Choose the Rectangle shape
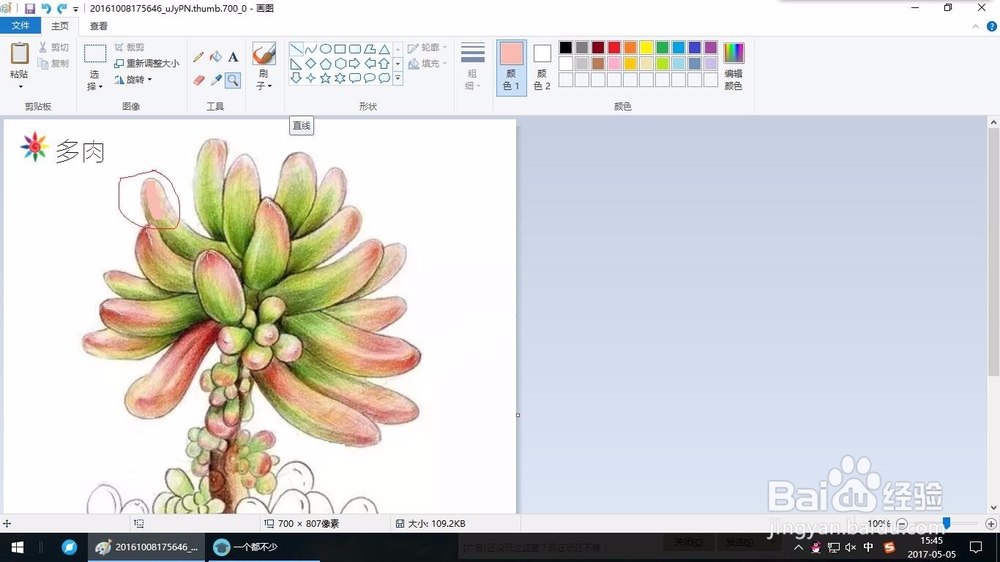This screenshot has width=1000, height=562. point(340,49)
